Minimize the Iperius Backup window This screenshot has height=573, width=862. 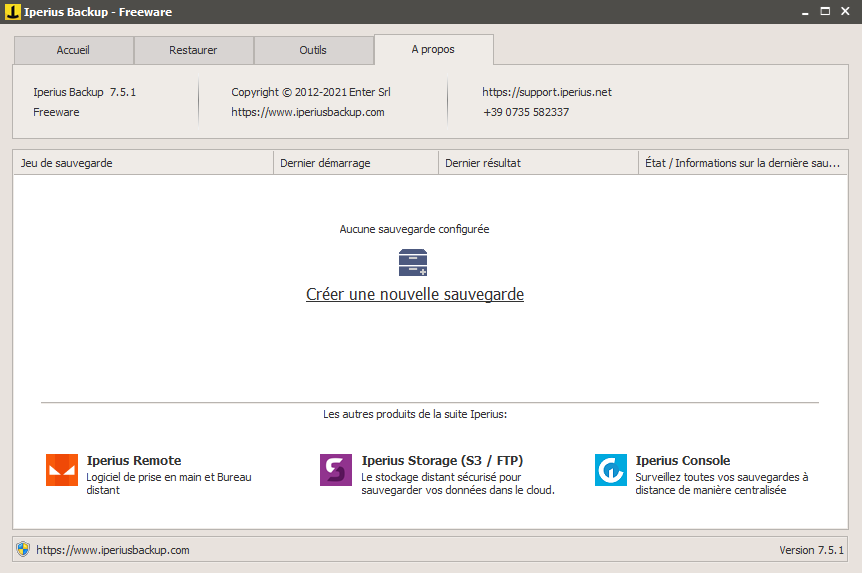point(805,12)
